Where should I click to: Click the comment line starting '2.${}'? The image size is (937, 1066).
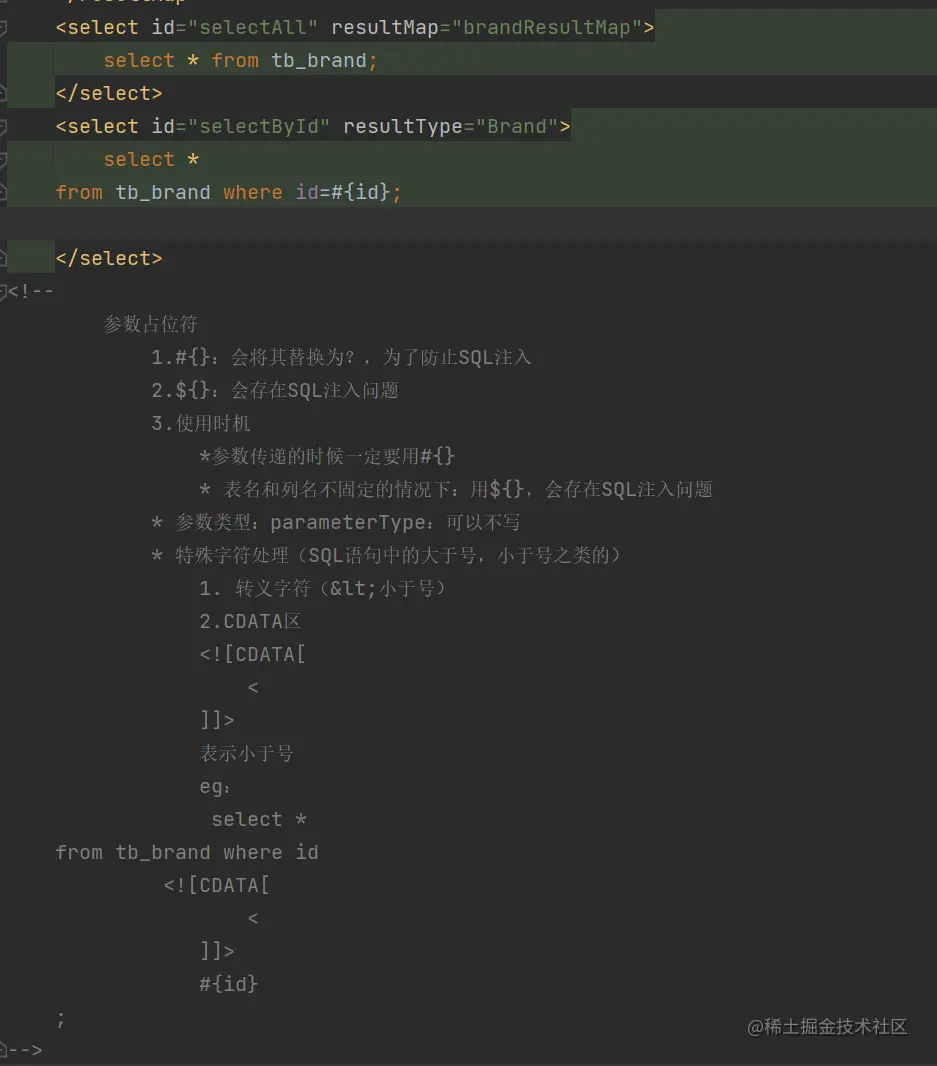[275, 390]
